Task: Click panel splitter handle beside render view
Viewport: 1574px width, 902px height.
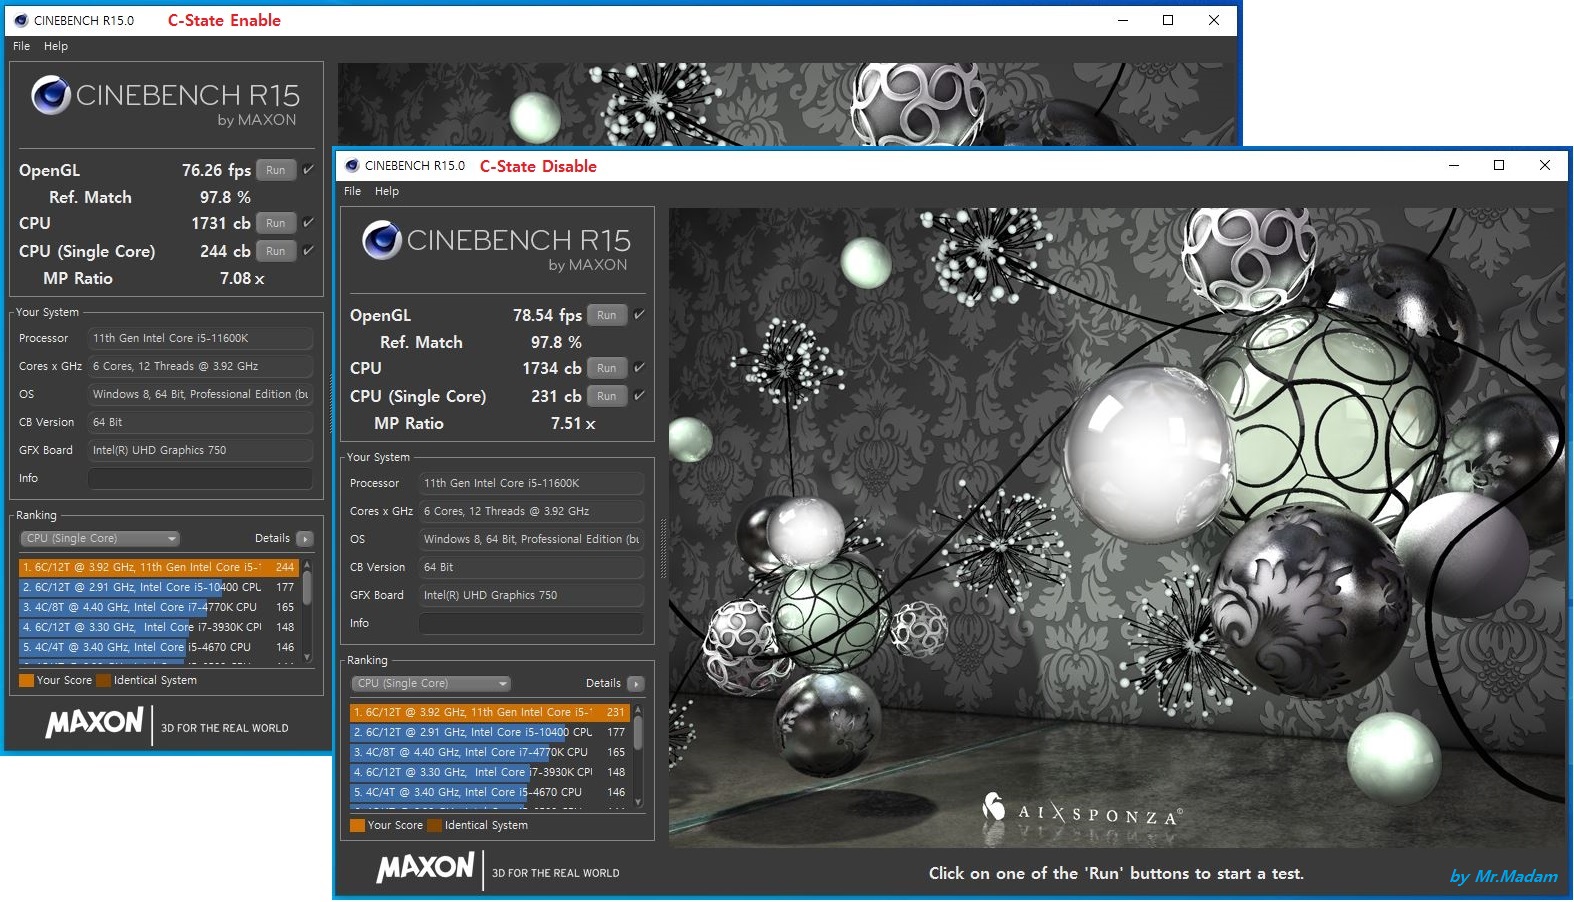Action: (662, 548)
